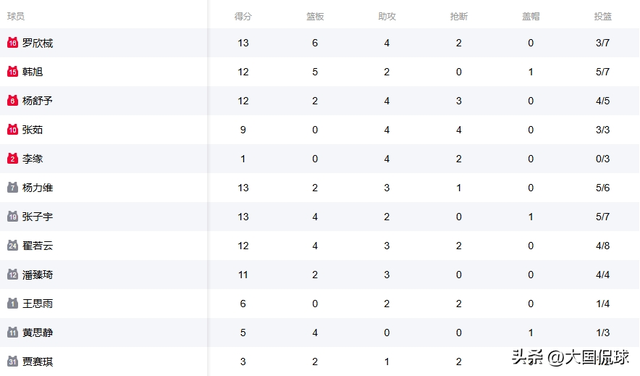This screenshot has height=376, width=640.
Task: Click 翟若云's points value 12
Action: (243, 246)
